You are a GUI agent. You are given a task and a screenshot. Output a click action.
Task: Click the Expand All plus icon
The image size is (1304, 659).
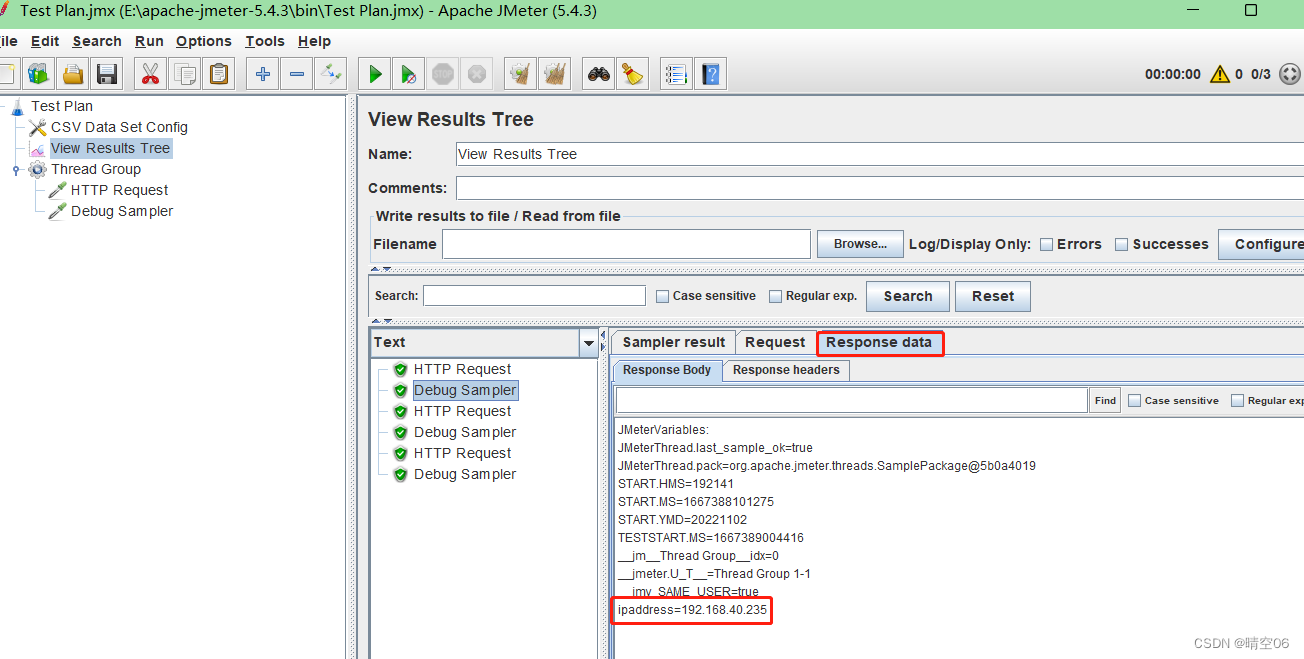tap(262, 74)
